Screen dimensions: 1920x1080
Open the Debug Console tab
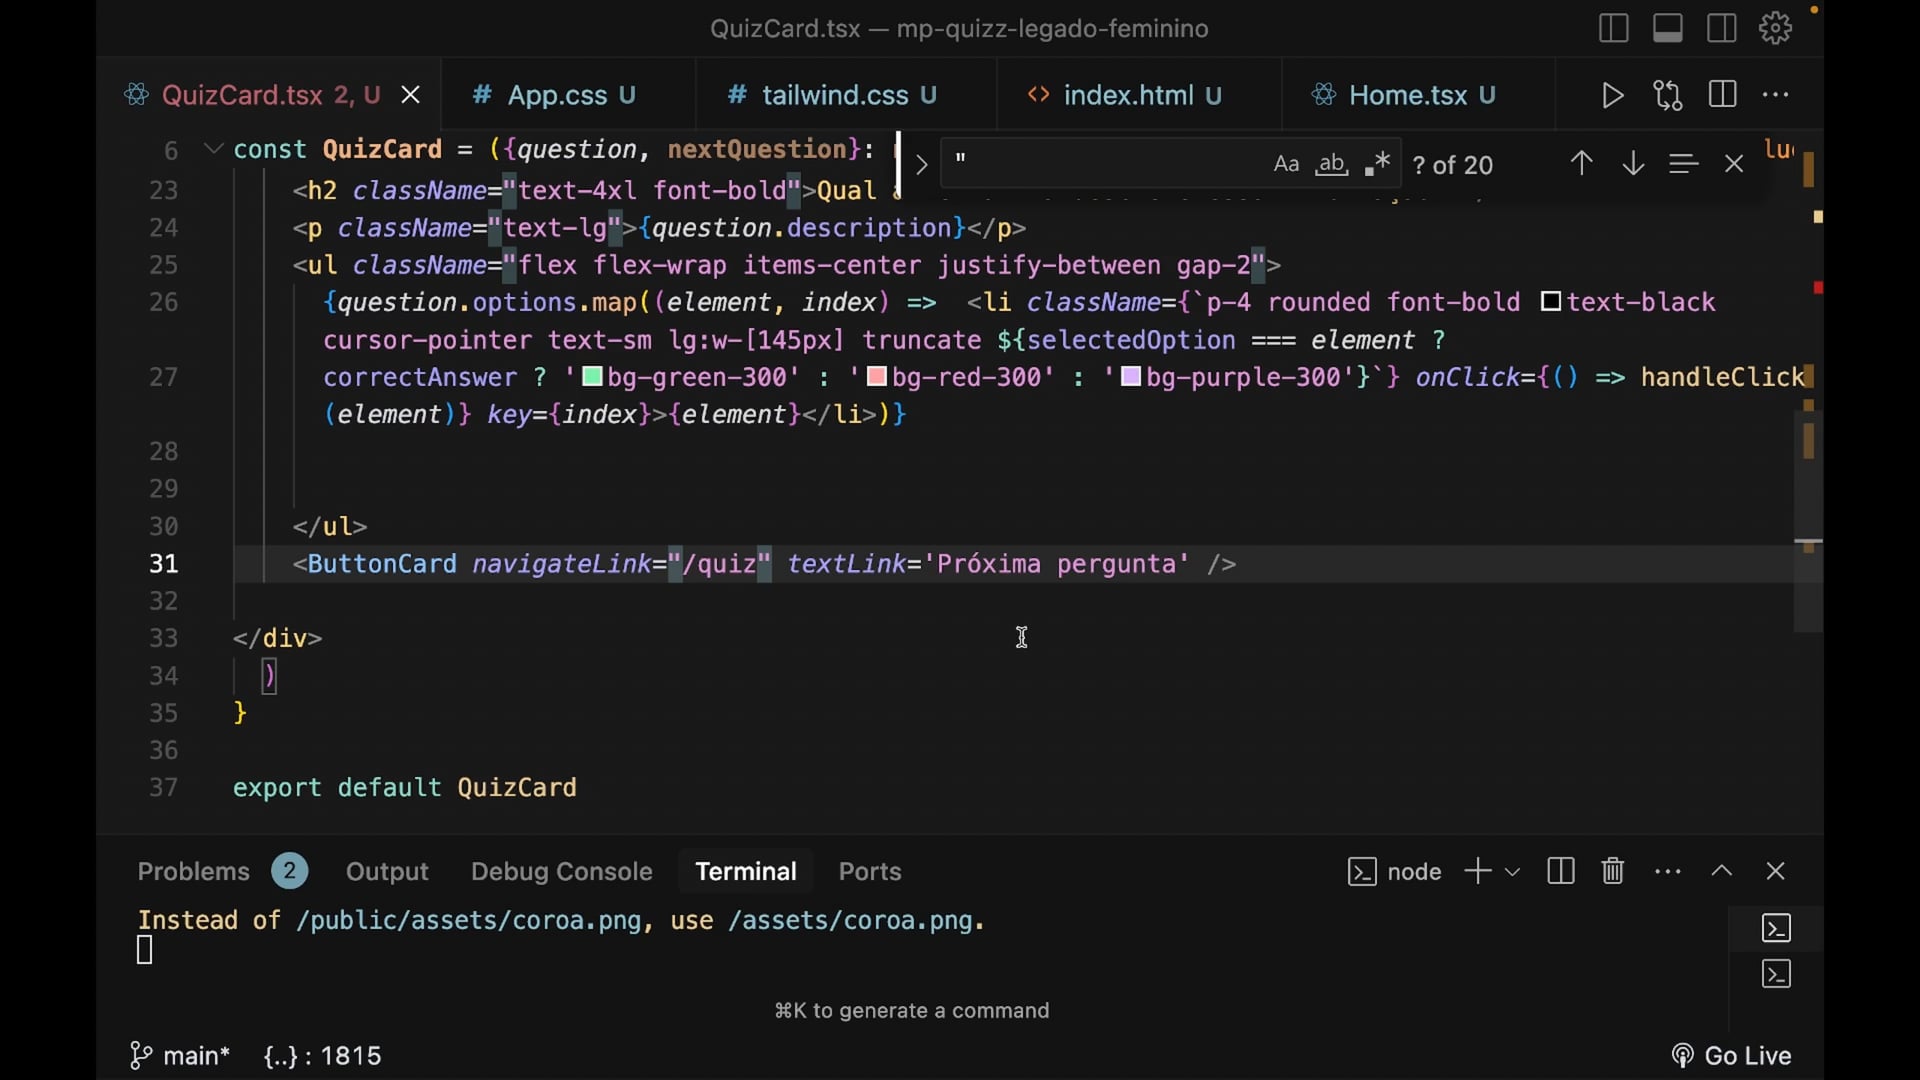pyautogui.click(x=561, y=872)
